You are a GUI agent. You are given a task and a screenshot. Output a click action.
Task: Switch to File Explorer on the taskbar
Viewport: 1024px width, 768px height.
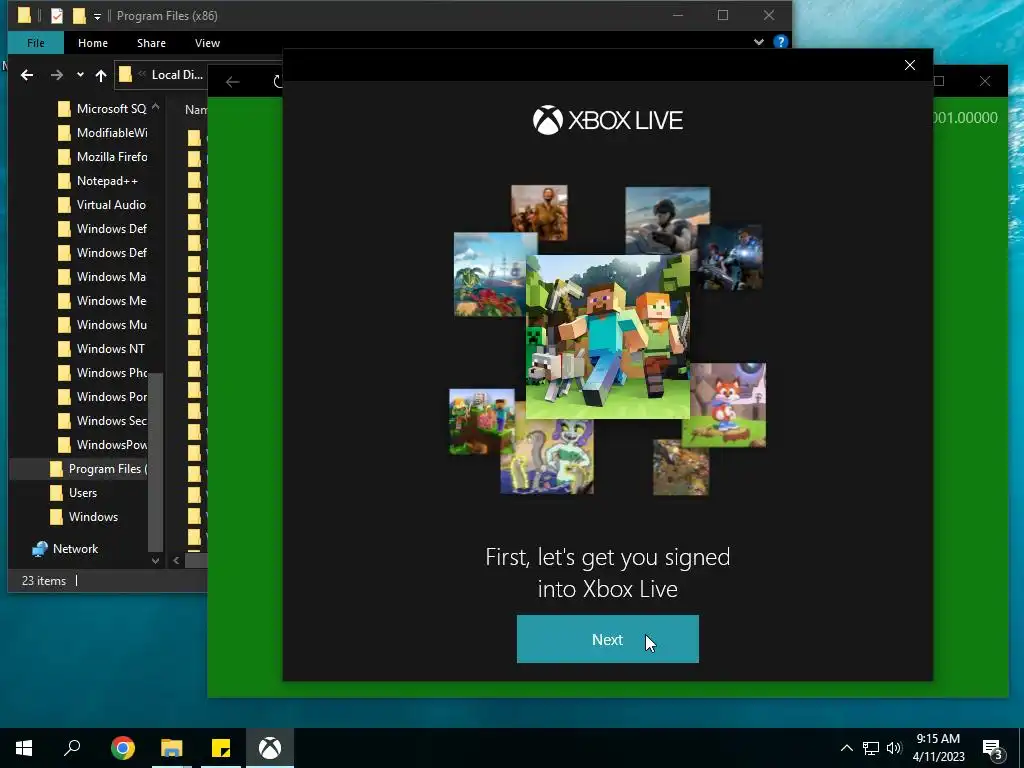pos(172,748)
